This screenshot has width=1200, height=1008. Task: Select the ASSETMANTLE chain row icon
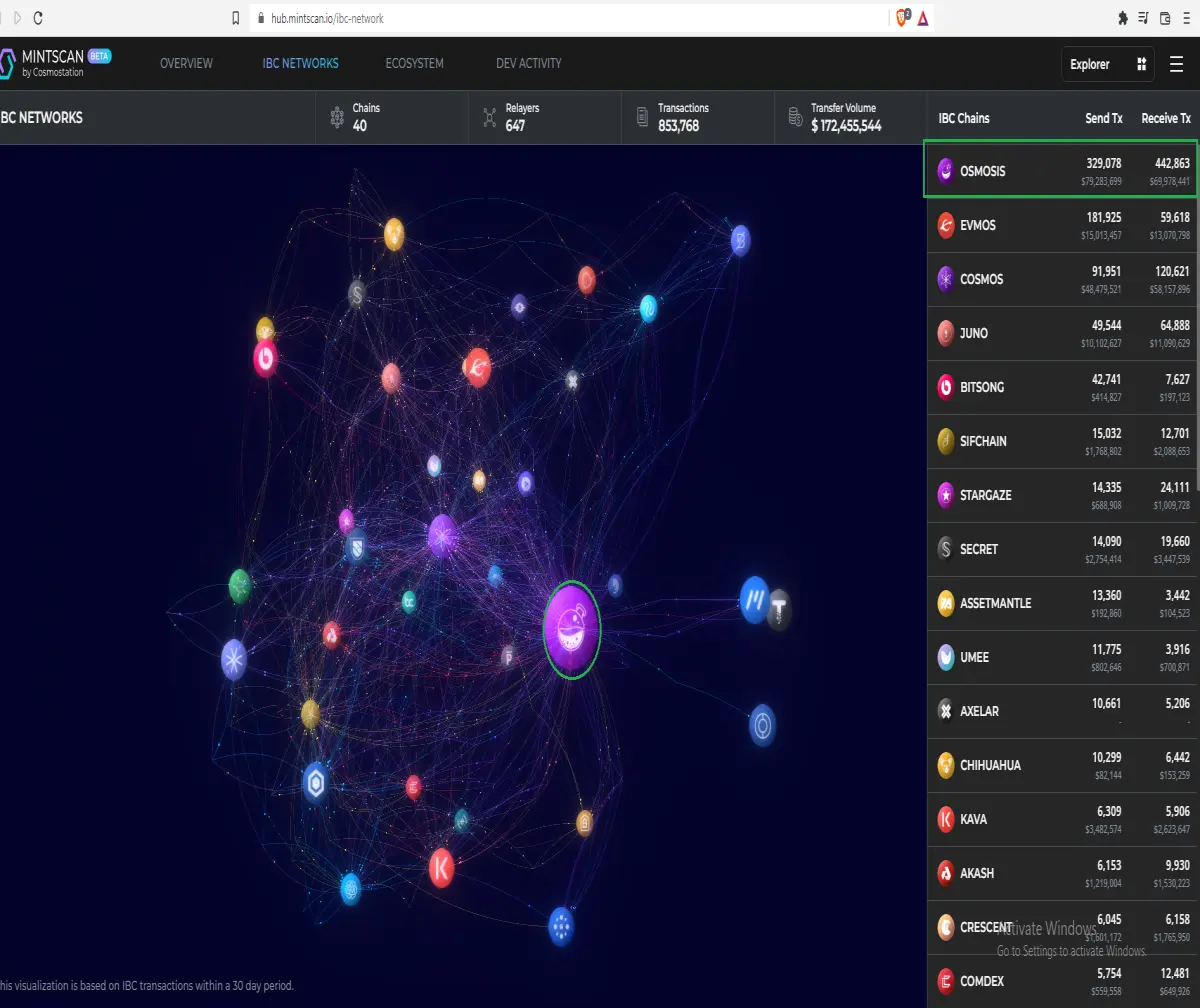click(945, 603)
